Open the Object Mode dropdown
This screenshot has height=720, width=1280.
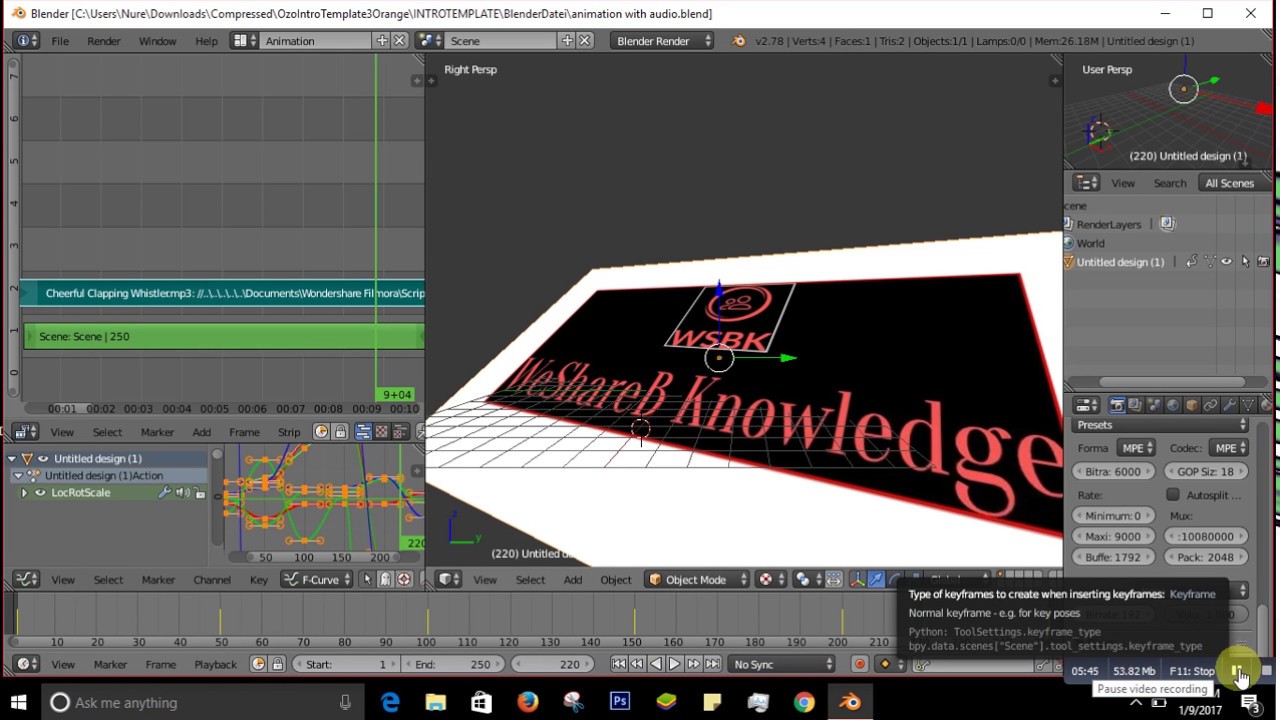[x=698, y=580]
